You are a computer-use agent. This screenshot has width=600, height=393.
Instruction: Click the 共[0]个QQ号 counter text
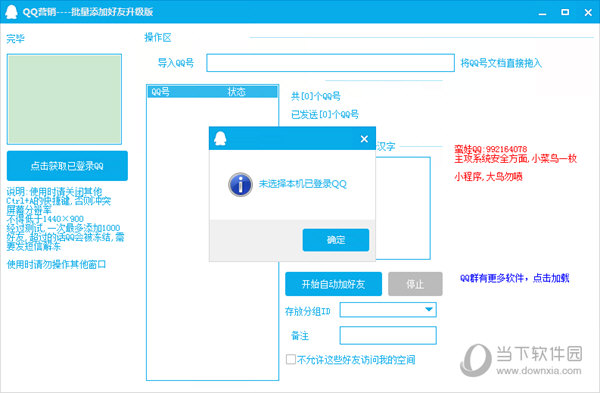click(x=316, y=96)
